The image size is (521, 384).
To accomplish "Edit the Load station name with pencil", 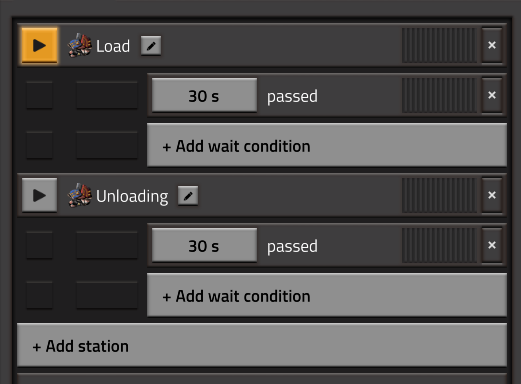I will tap(151, 45).
